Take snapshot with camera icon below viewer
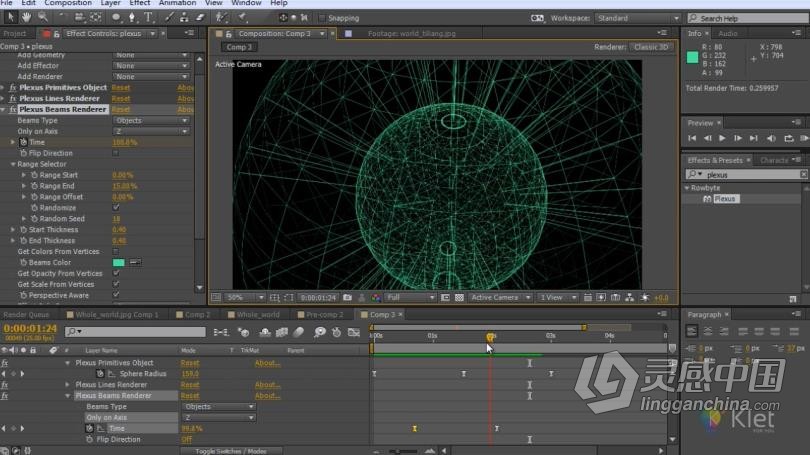This screenshot has height=455, width=810. pos(347,297)
